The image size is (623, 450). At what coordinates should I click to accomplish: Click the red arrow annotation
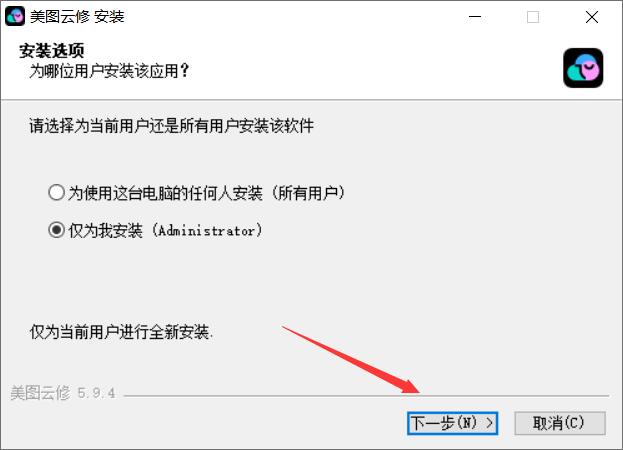352,360
